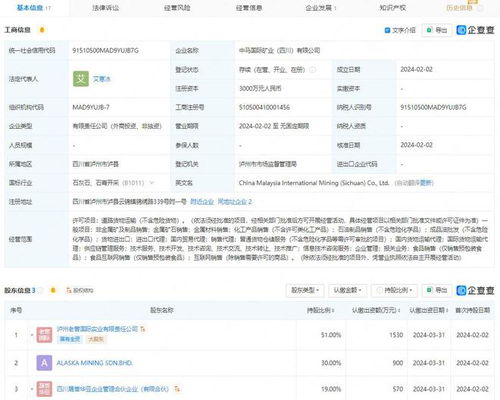The image size is (500, 400).
Task: Click the 大股东 tag
Action: click(96, 339)
